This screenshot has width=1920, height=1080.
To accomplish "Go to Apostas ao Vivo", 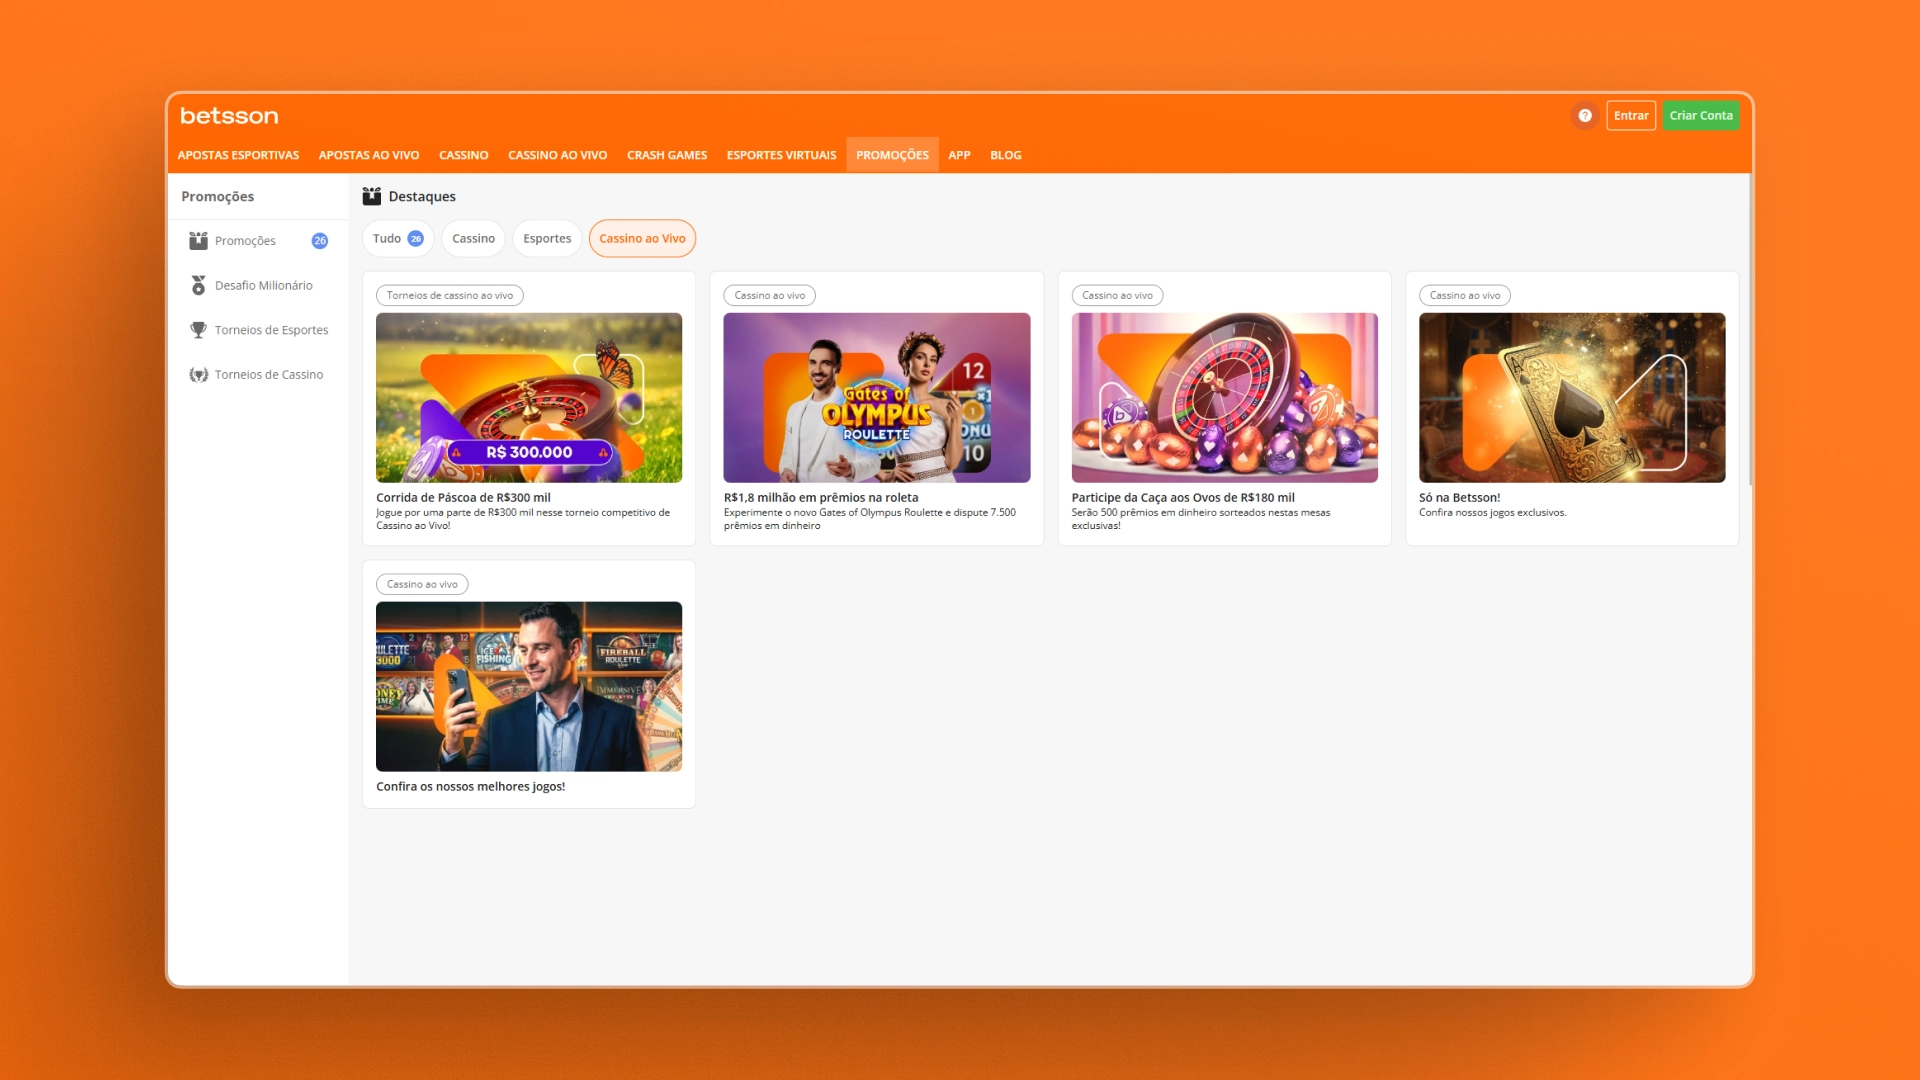I will 369,155.
